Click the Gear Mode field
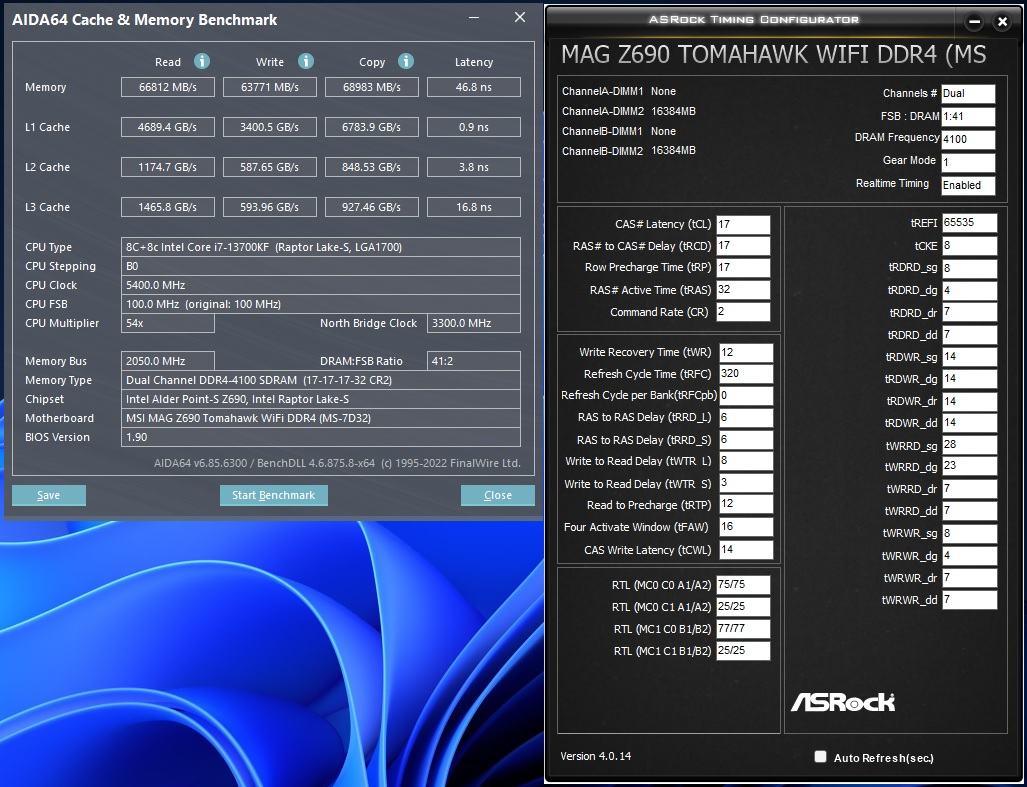This screenshot has width=1027, height=787. (968, 162)
